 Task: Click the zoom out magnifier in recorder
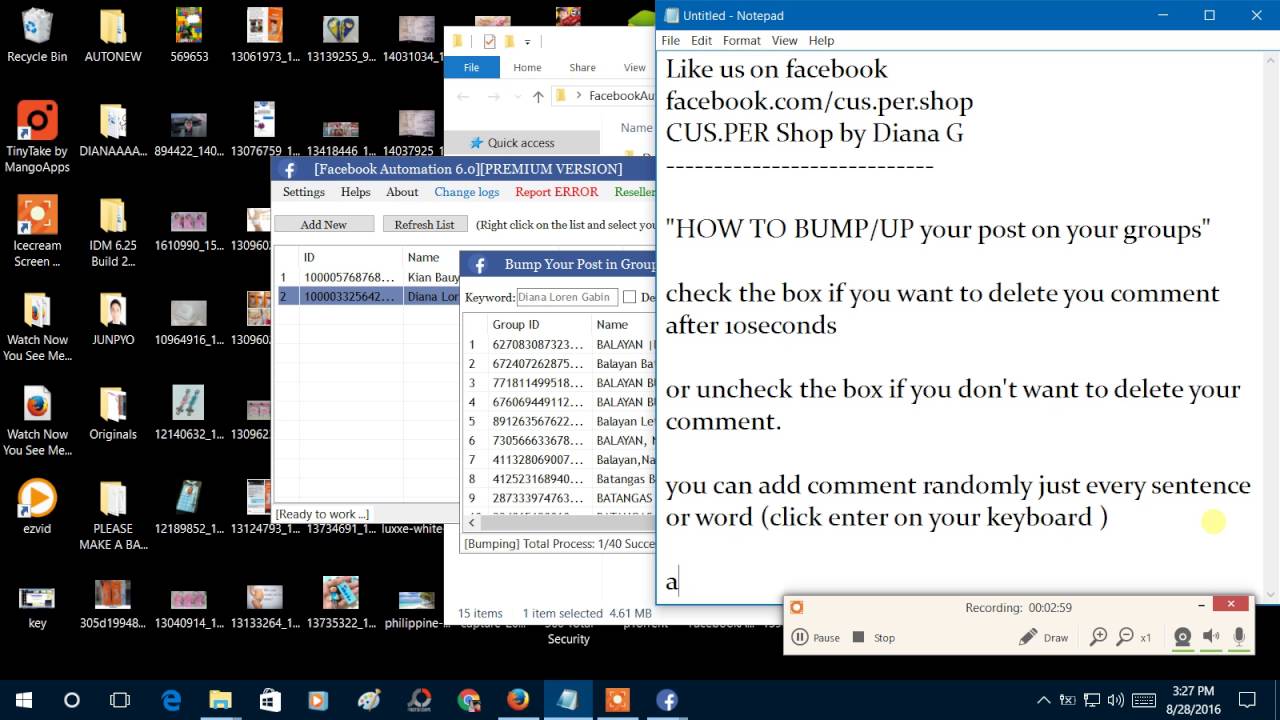click(1125, 637)
